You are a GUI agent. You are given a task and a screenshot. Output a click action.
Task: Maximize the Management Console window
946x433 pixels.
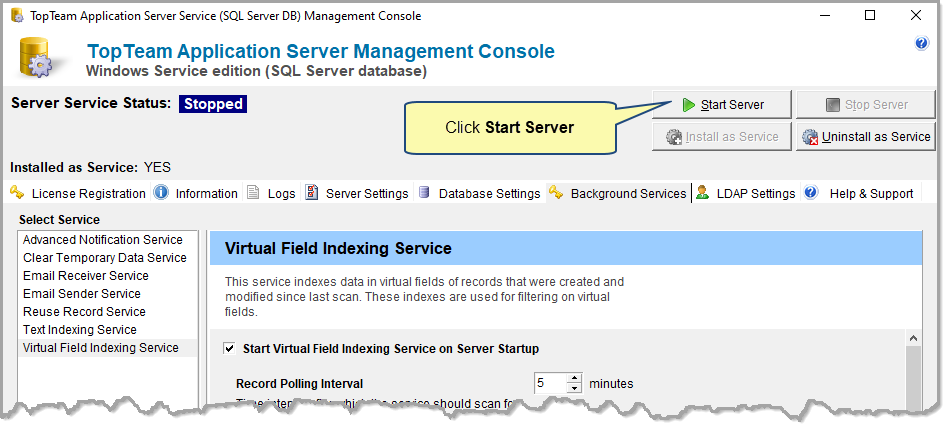[869, 16]
